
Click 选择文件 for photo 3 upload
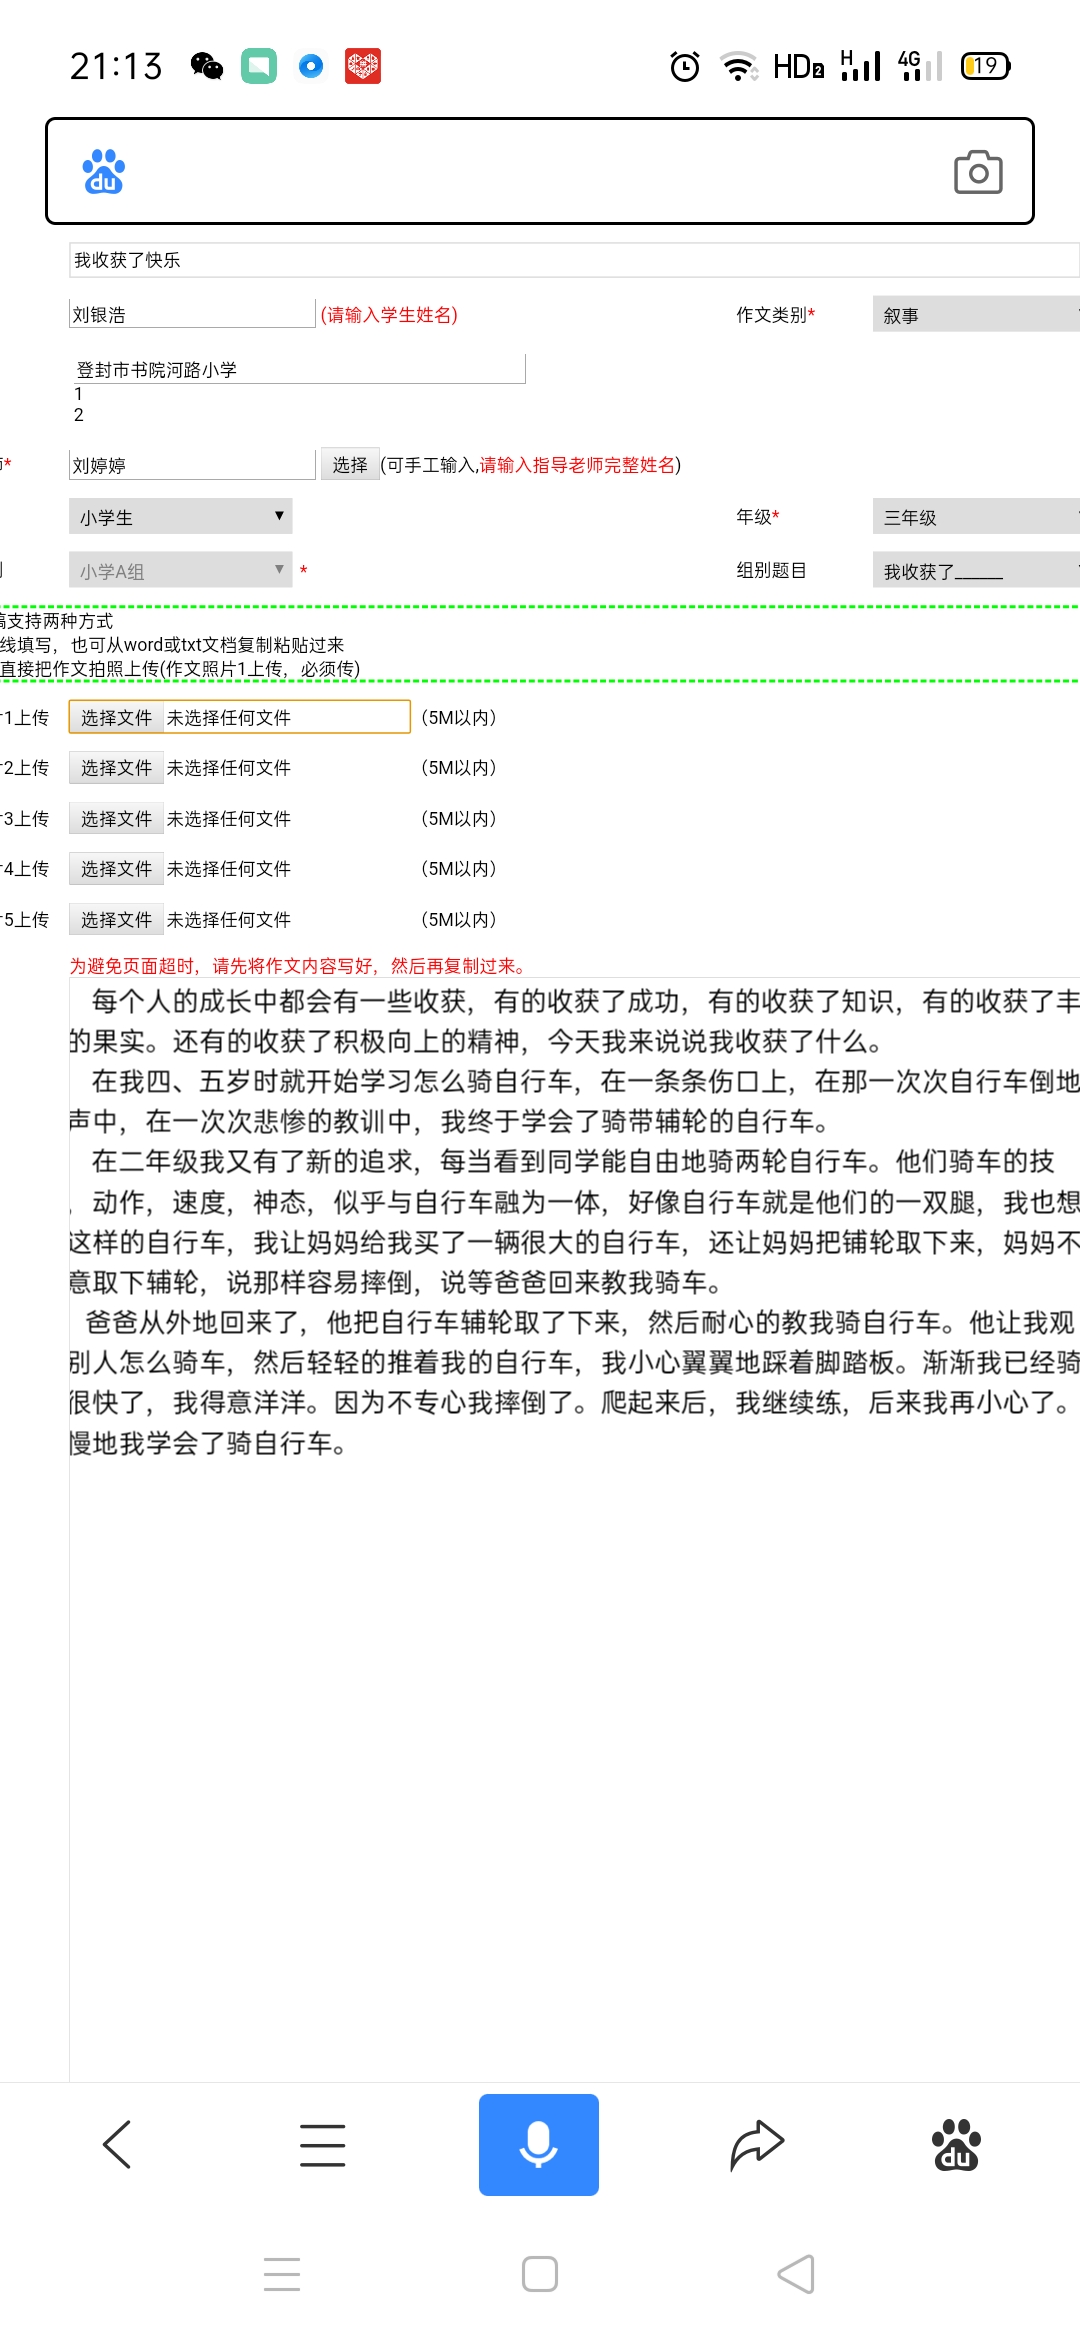click(x=116, y=819)
